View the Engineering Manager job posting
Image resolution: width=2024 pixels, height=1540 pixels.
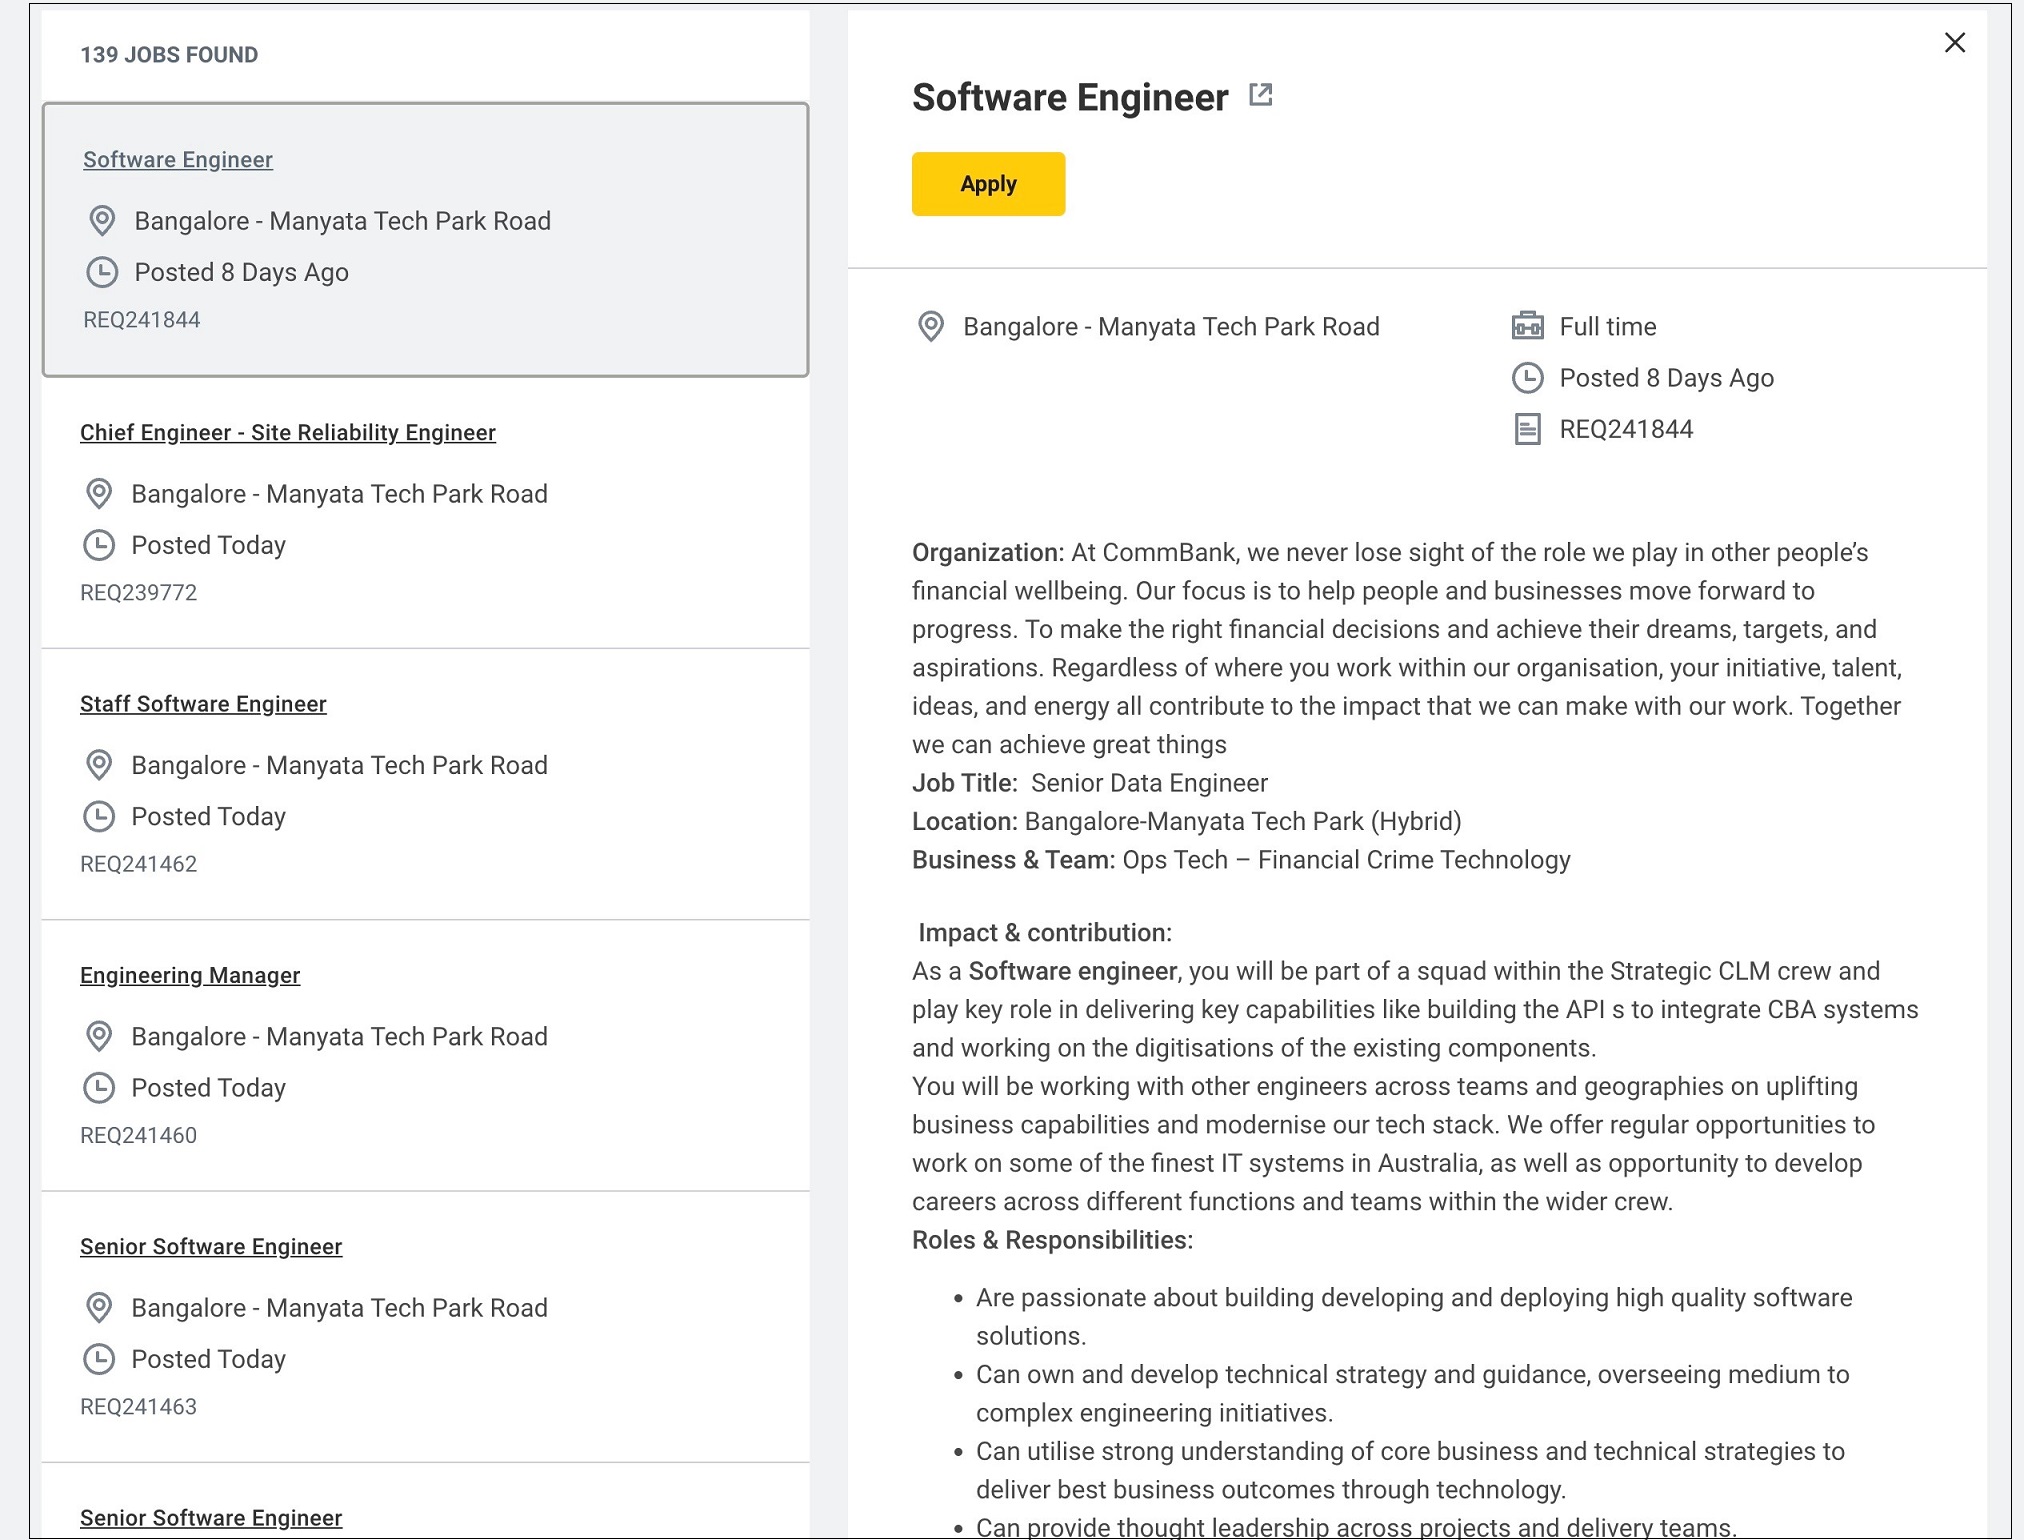point(190,975)
